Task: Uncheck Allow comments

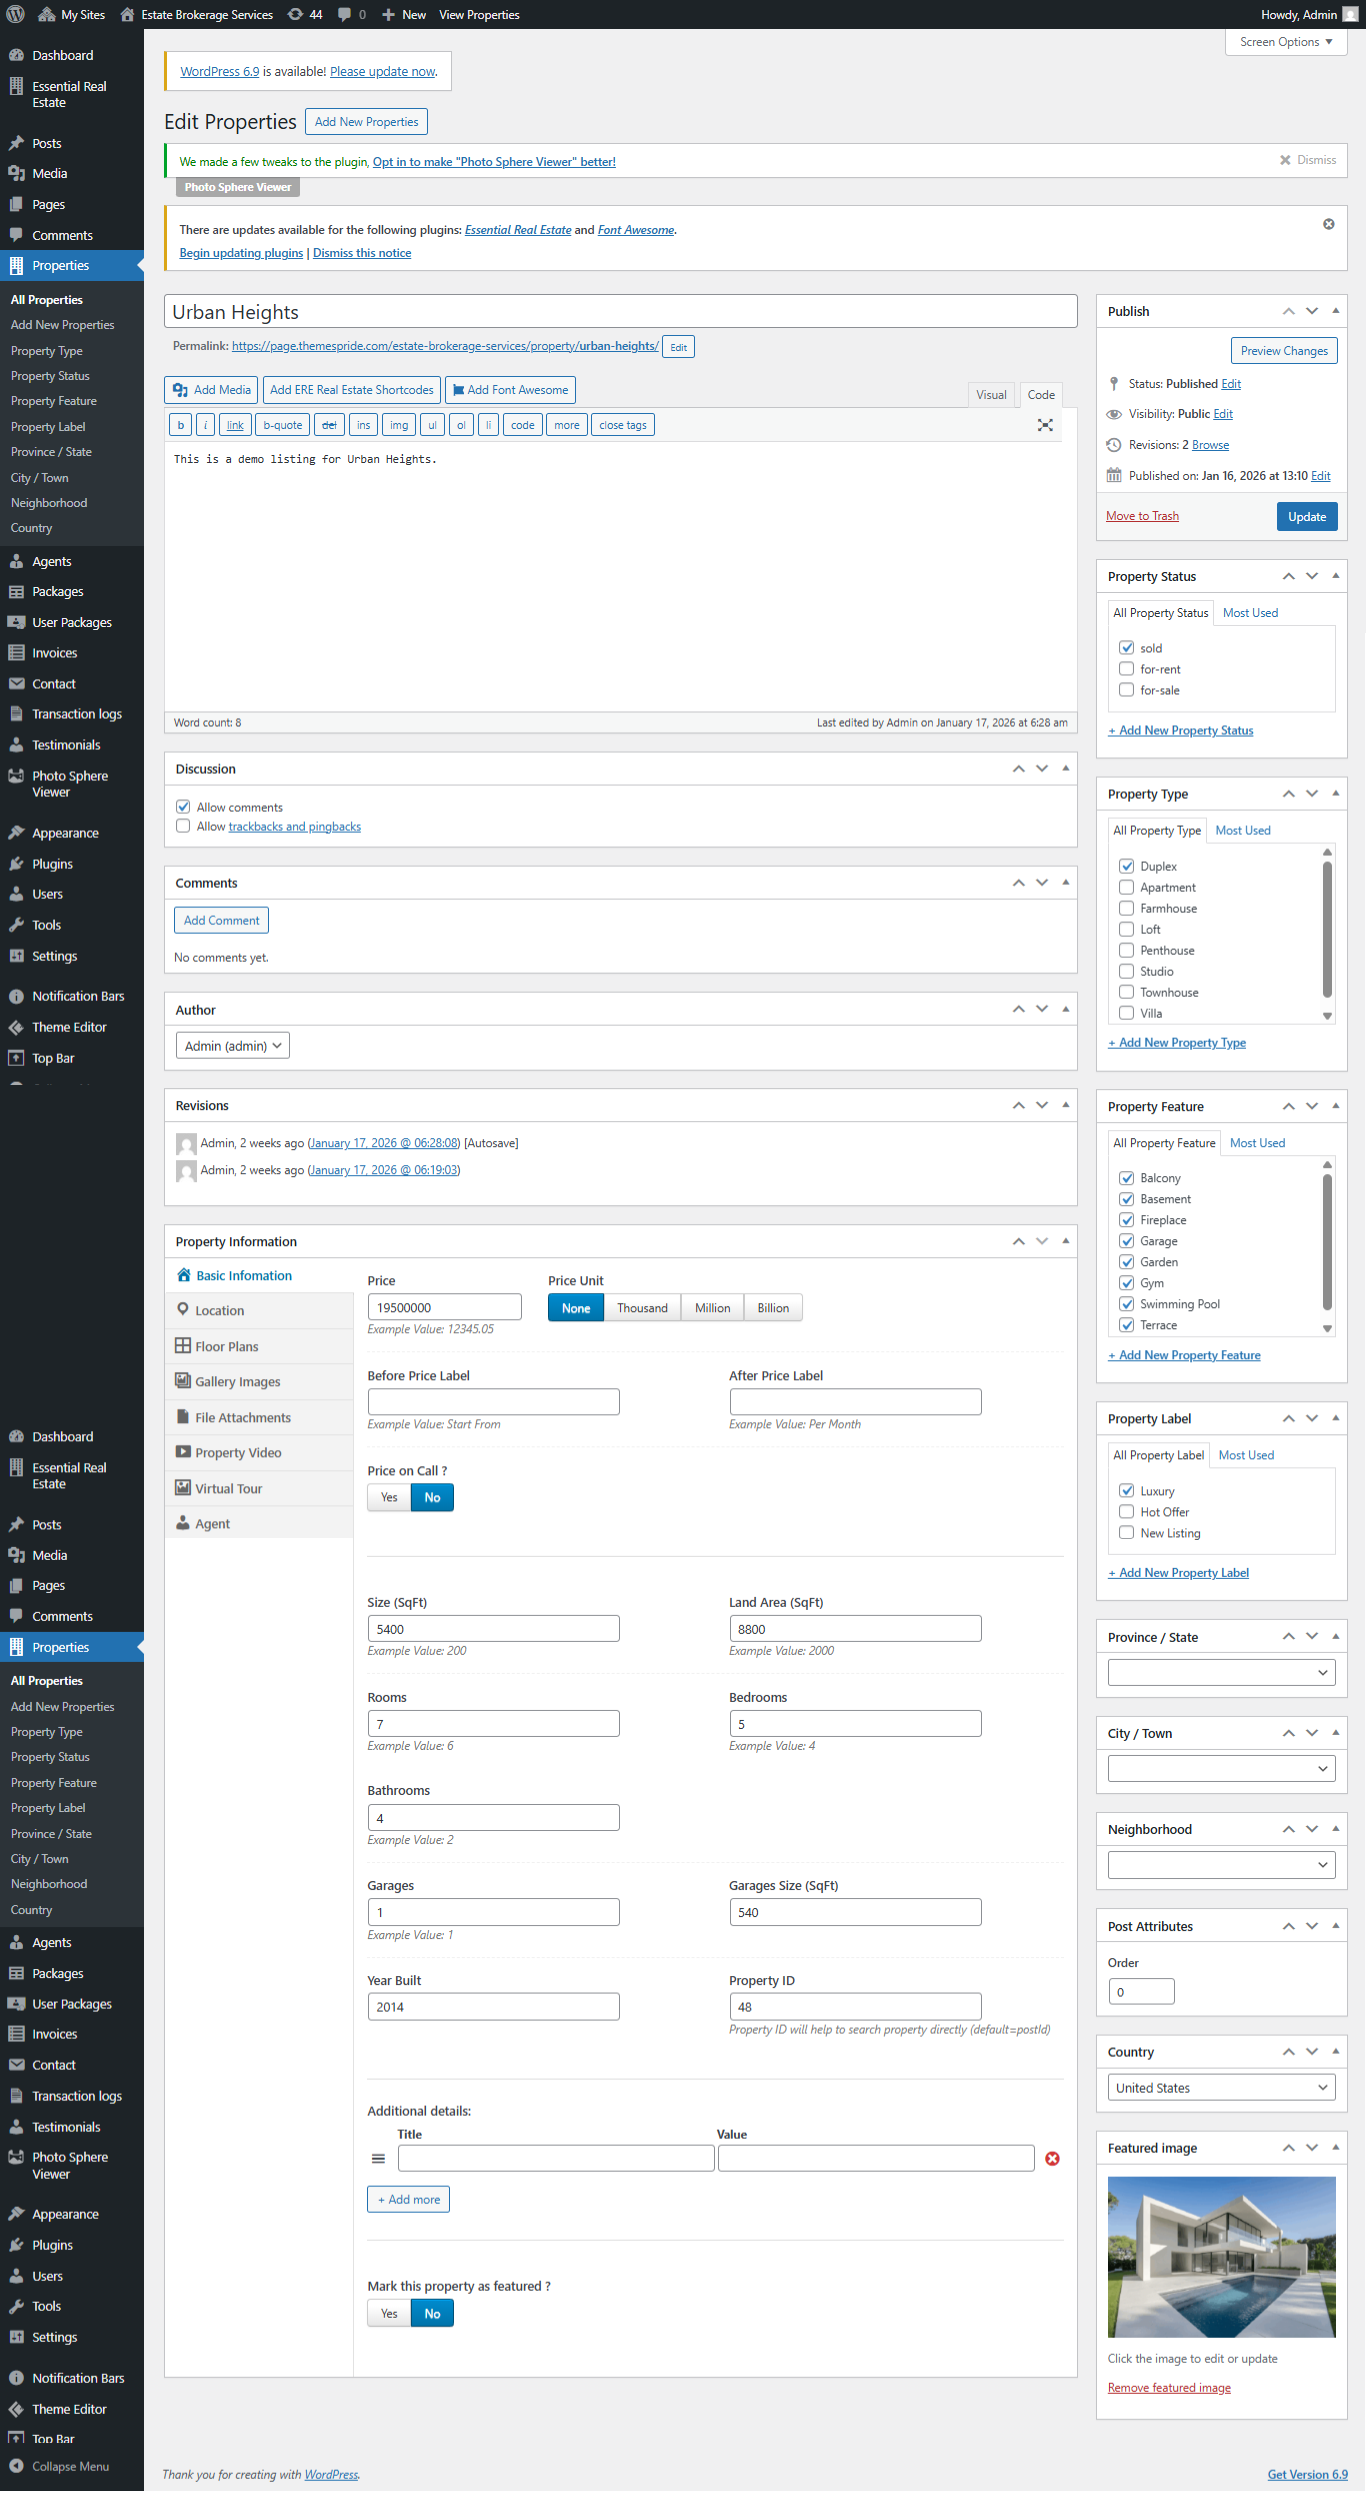Action: pos(183,807)
